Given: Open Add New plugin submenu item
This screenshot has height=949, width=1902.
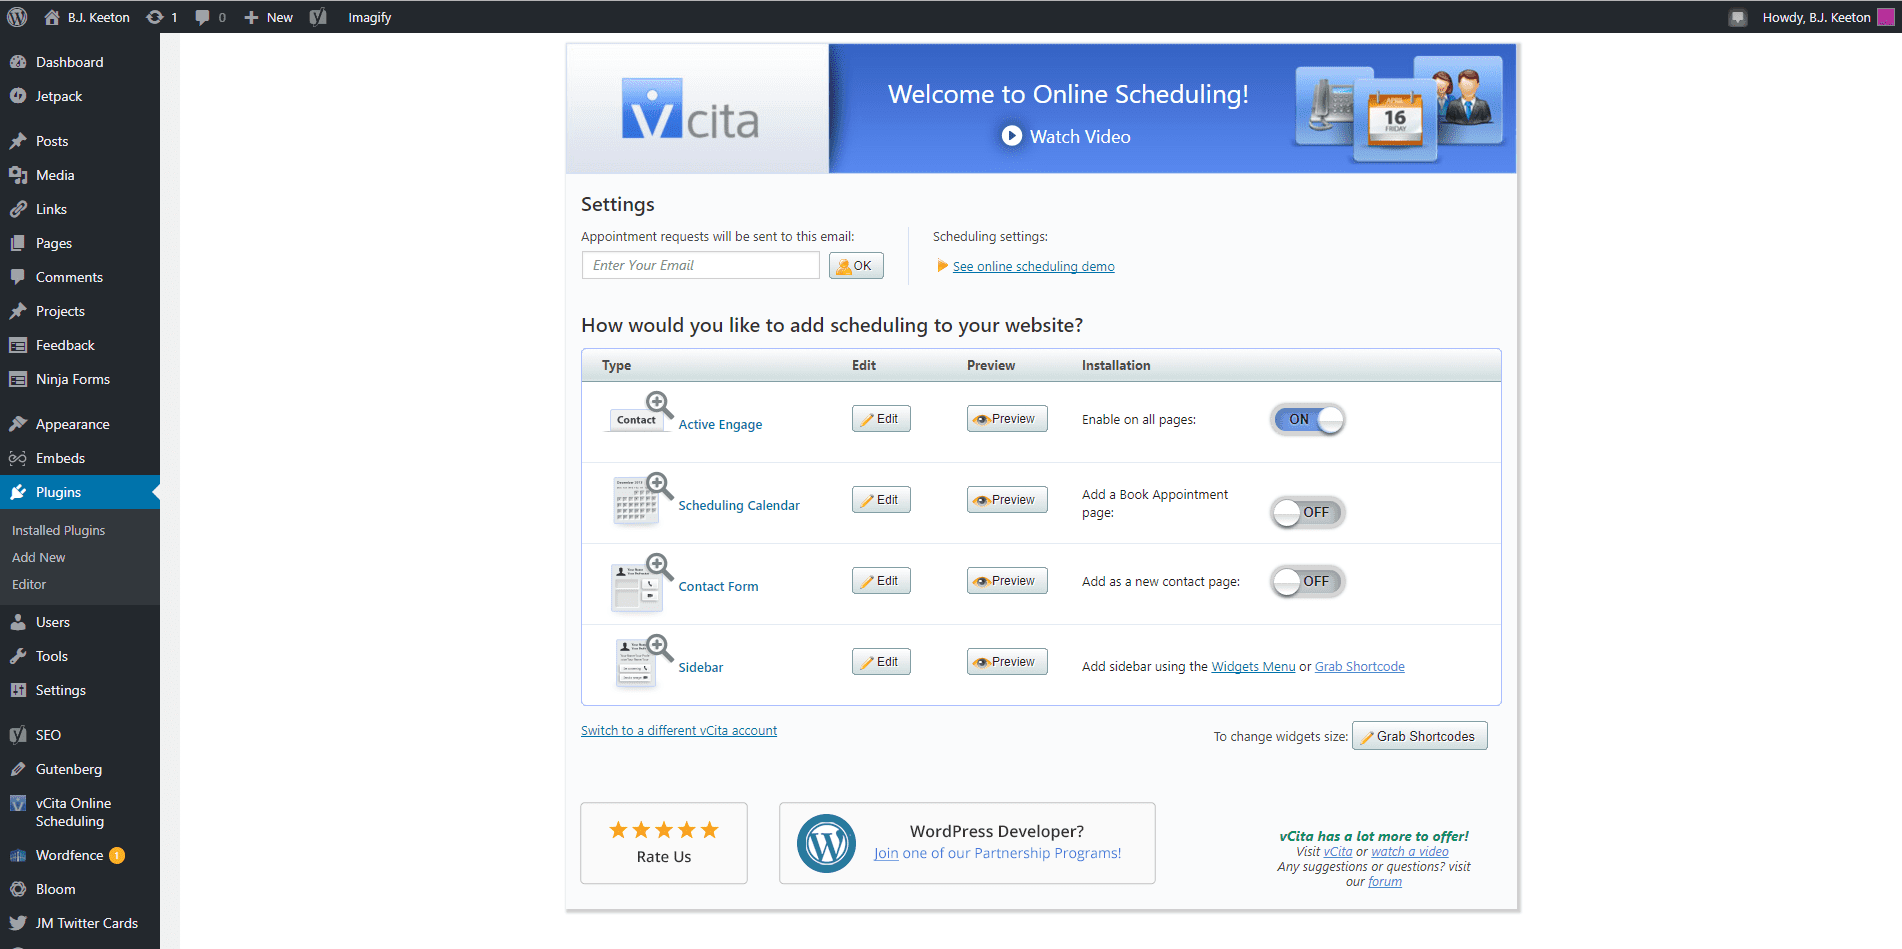Looking at the screenshot, I should pyautogui.click(x=38, y=557).
